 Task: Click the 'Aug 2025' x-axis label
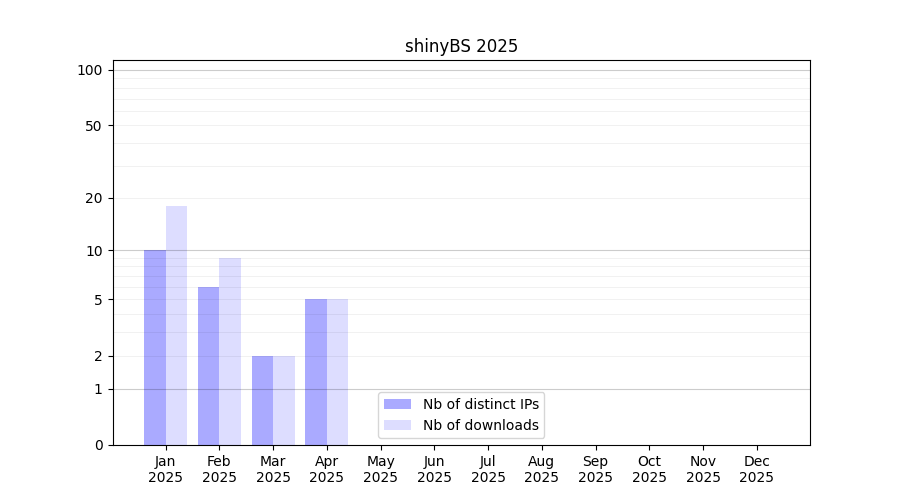[542, 469]
